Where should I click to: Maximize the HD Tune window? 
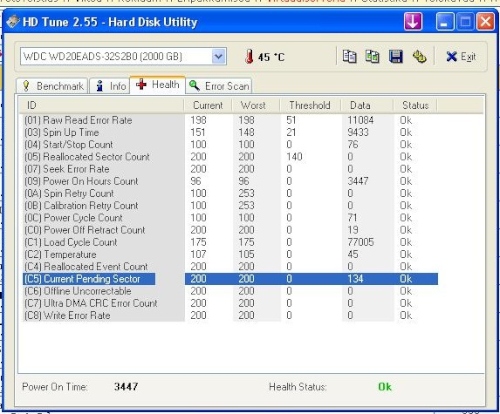click(465, 22)
